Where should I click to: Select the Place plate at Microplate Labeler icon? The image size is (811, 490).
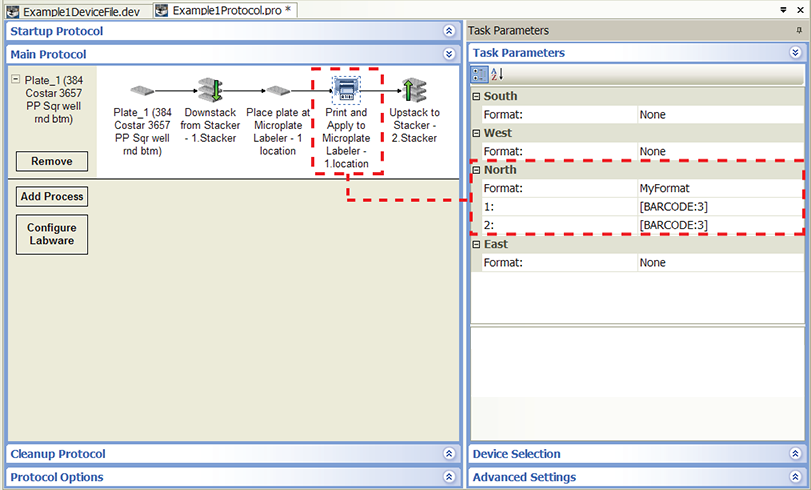tap(277, 91)
